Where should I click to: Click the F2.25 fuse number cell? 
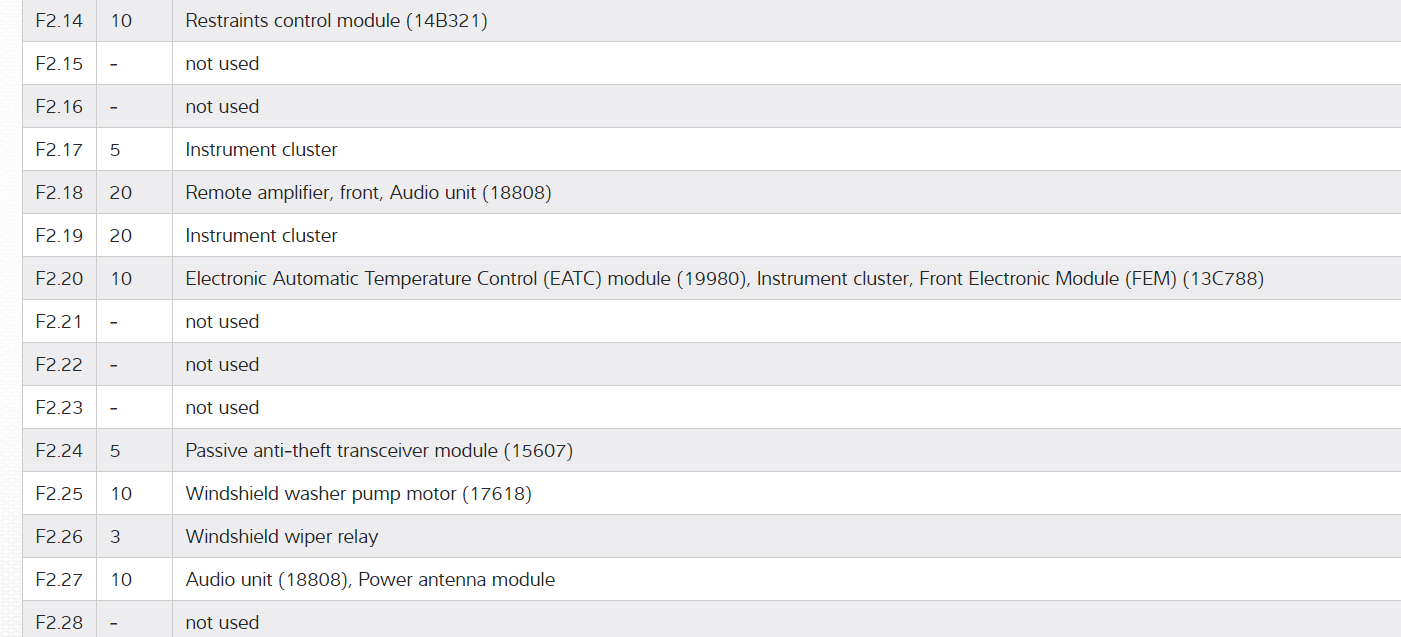59,493
